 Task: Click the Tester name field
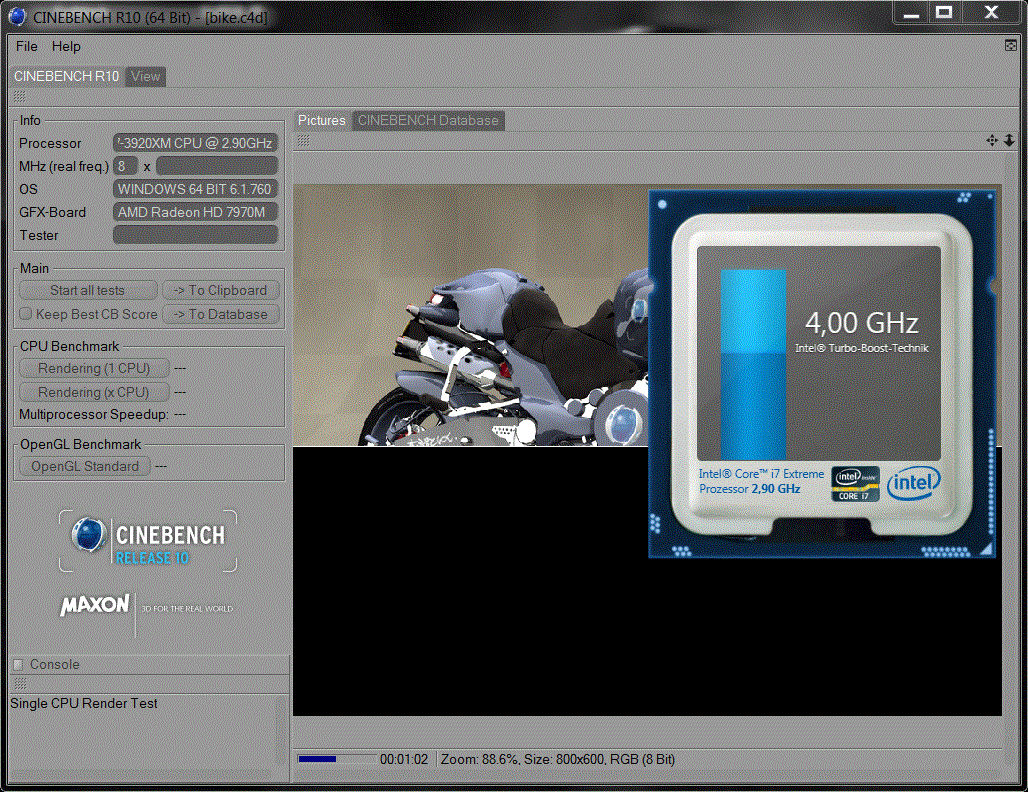point(195,235)
